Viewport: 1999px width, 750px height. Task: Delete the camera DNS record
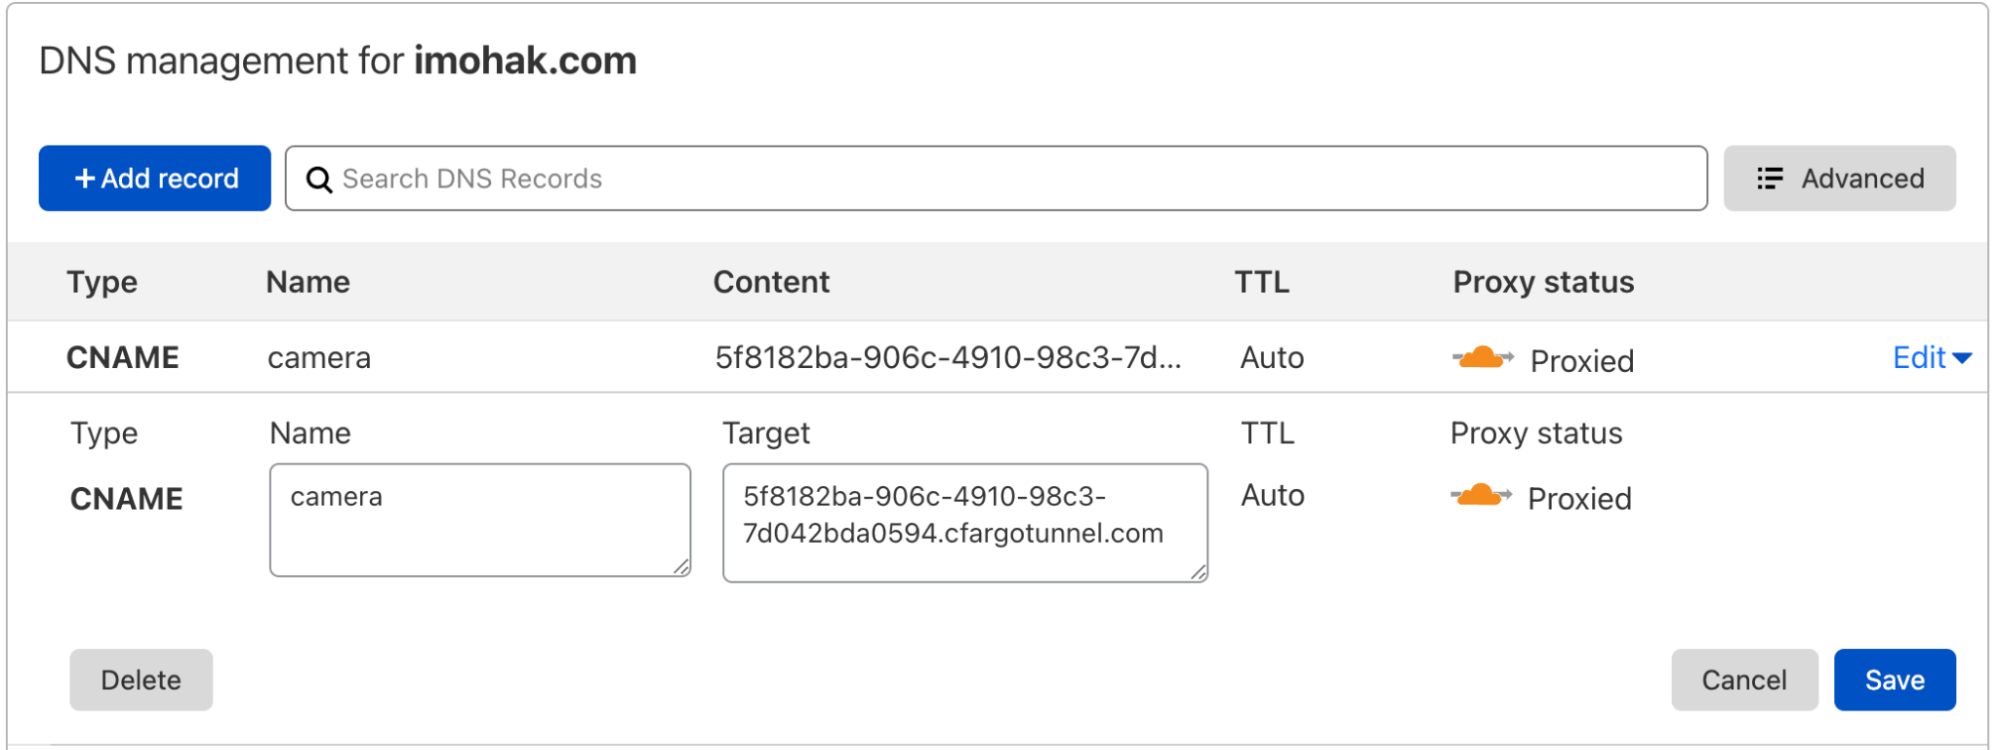(x=141, y=680)
